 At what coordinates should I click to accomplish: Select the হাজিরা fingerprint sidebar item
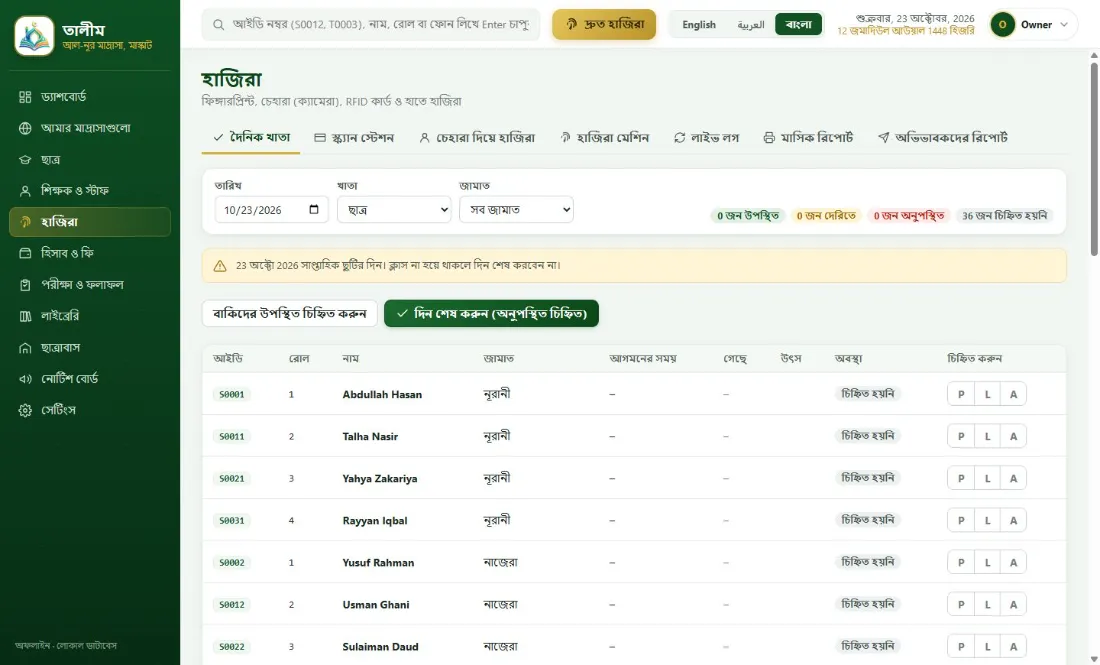tap(90, 222)
